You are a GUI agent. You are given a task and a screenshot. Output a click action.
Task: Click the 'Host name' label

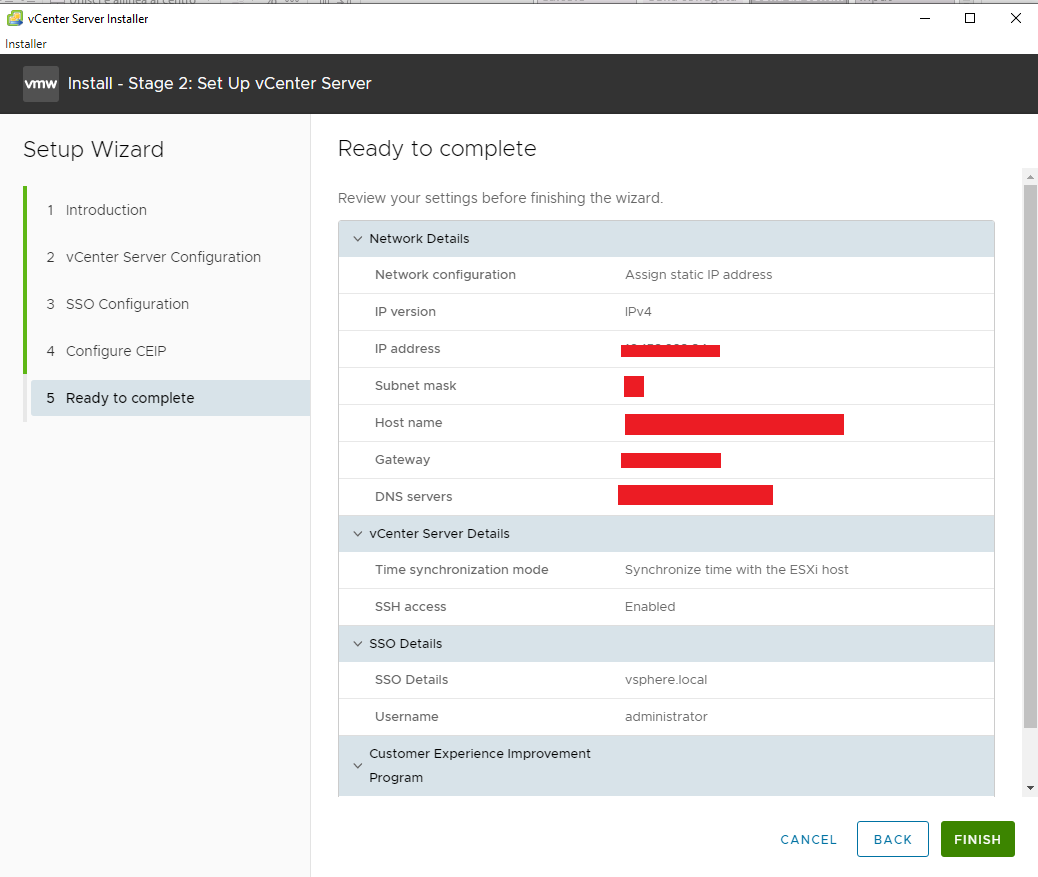(408, 423)
